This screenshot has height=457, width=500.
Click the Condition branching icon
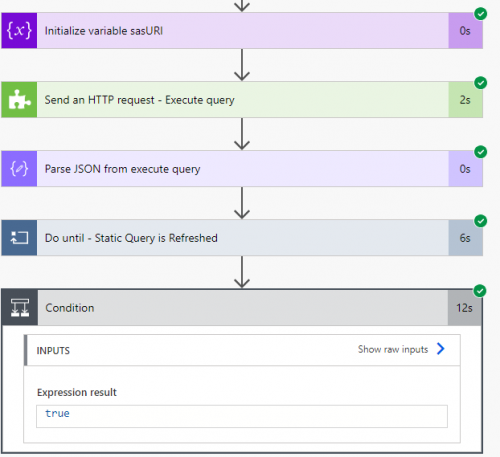point(20,307)
